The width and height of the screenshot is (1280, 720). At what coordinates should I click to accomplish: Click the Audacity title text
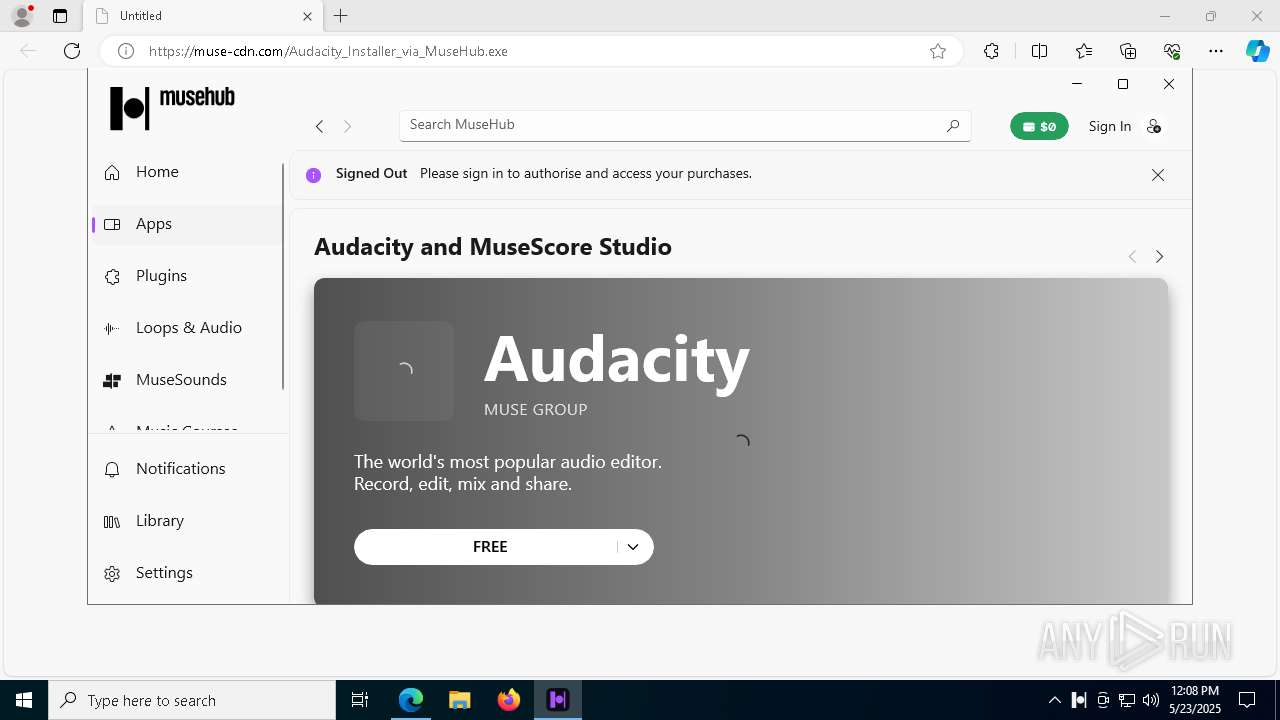(x=617, y=358)
